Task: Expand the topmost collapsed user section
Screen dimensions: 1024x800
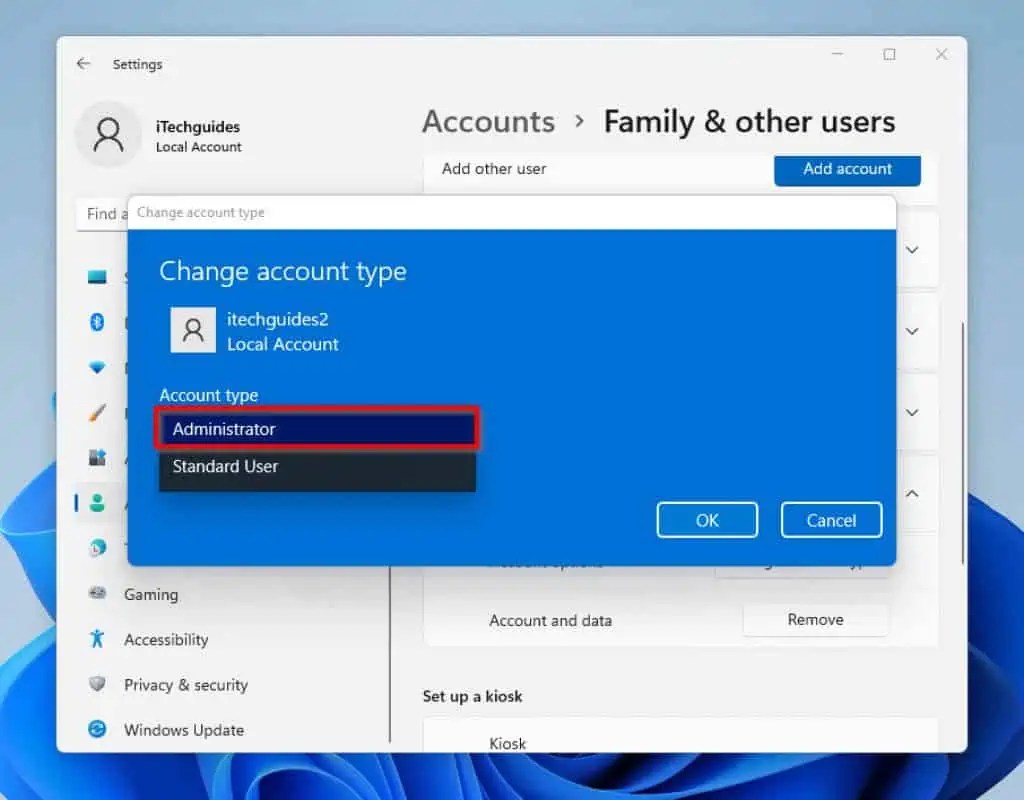Action: (911, 250)
